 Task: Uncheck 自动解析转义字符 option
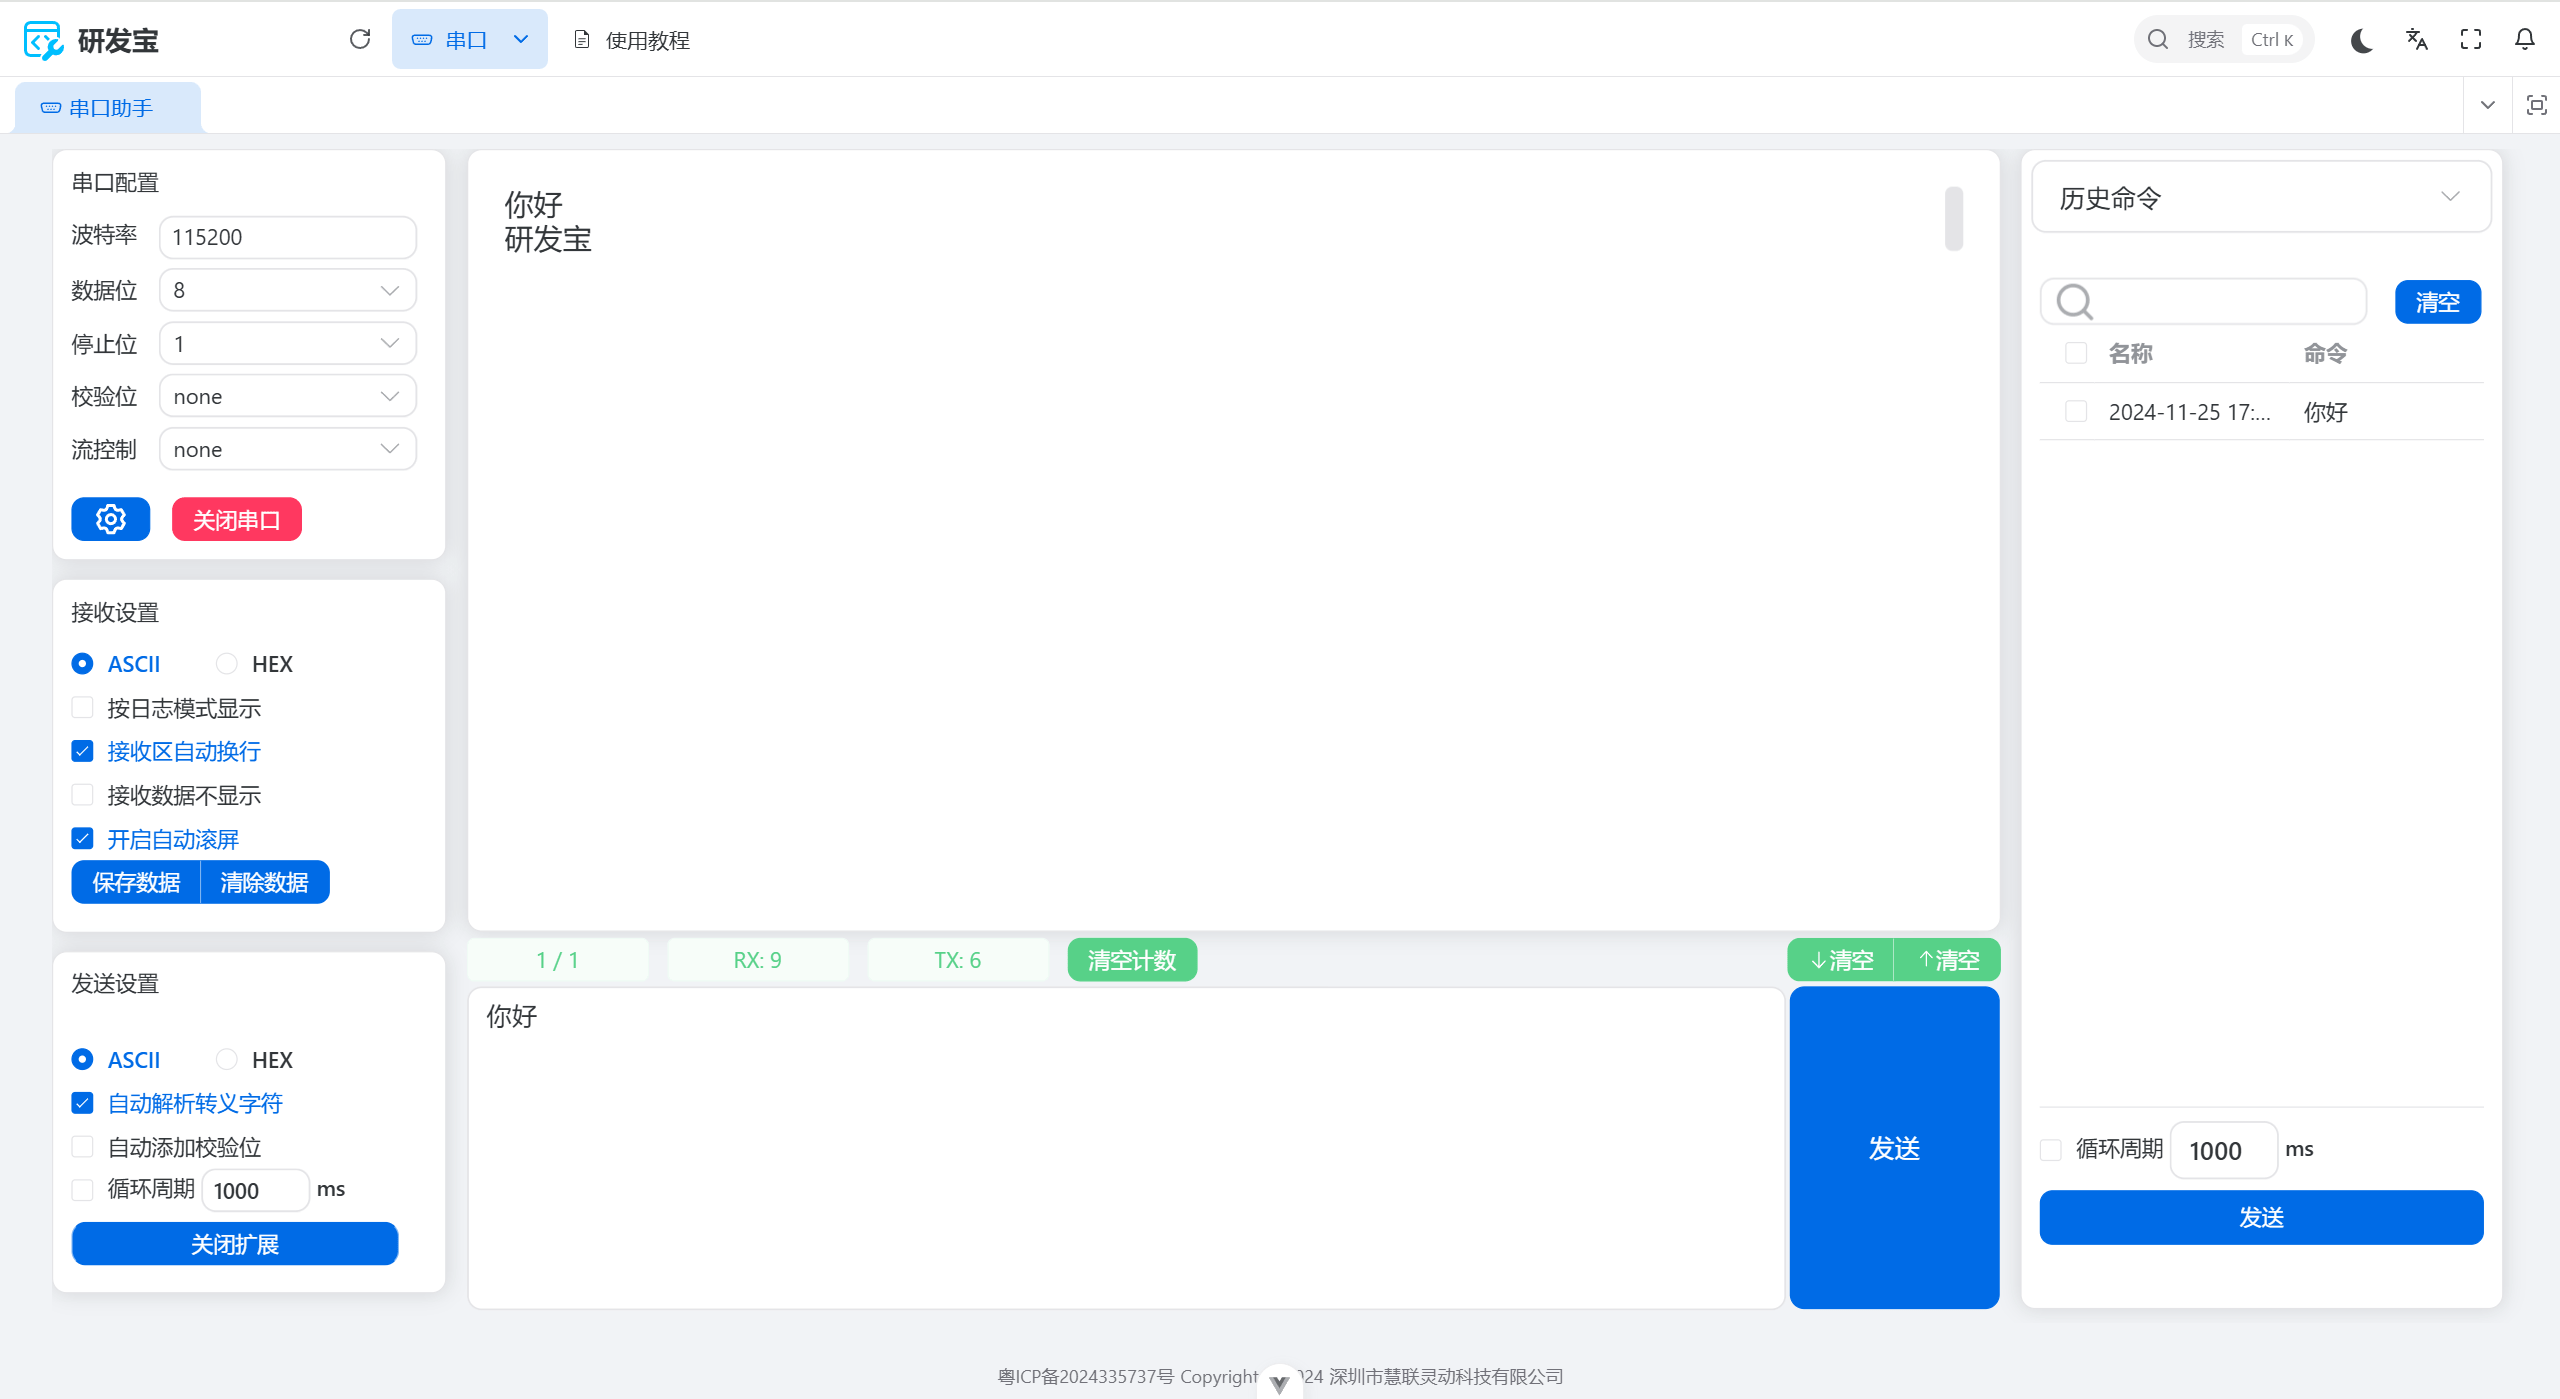point(83,1103)
